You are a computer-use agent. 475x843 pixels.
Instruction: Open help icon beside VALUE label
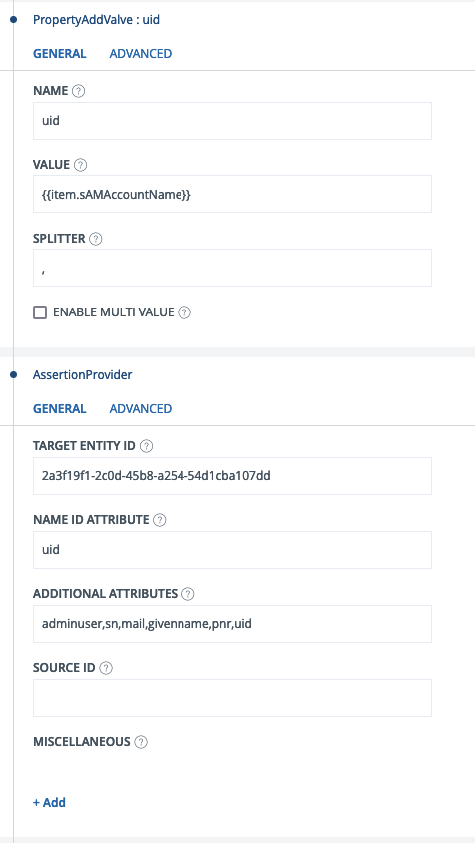coord(80,164)
